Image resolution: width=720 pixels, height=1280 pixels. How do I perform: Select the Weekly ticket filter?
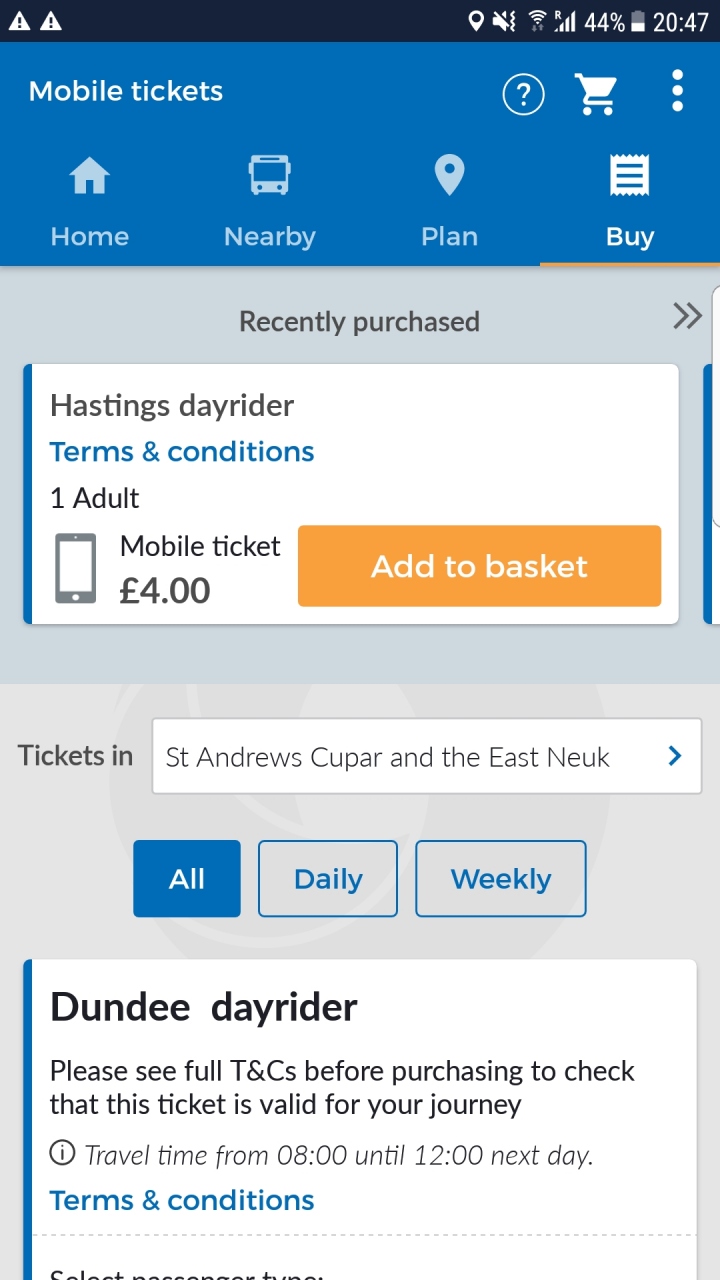click(500, 879)
